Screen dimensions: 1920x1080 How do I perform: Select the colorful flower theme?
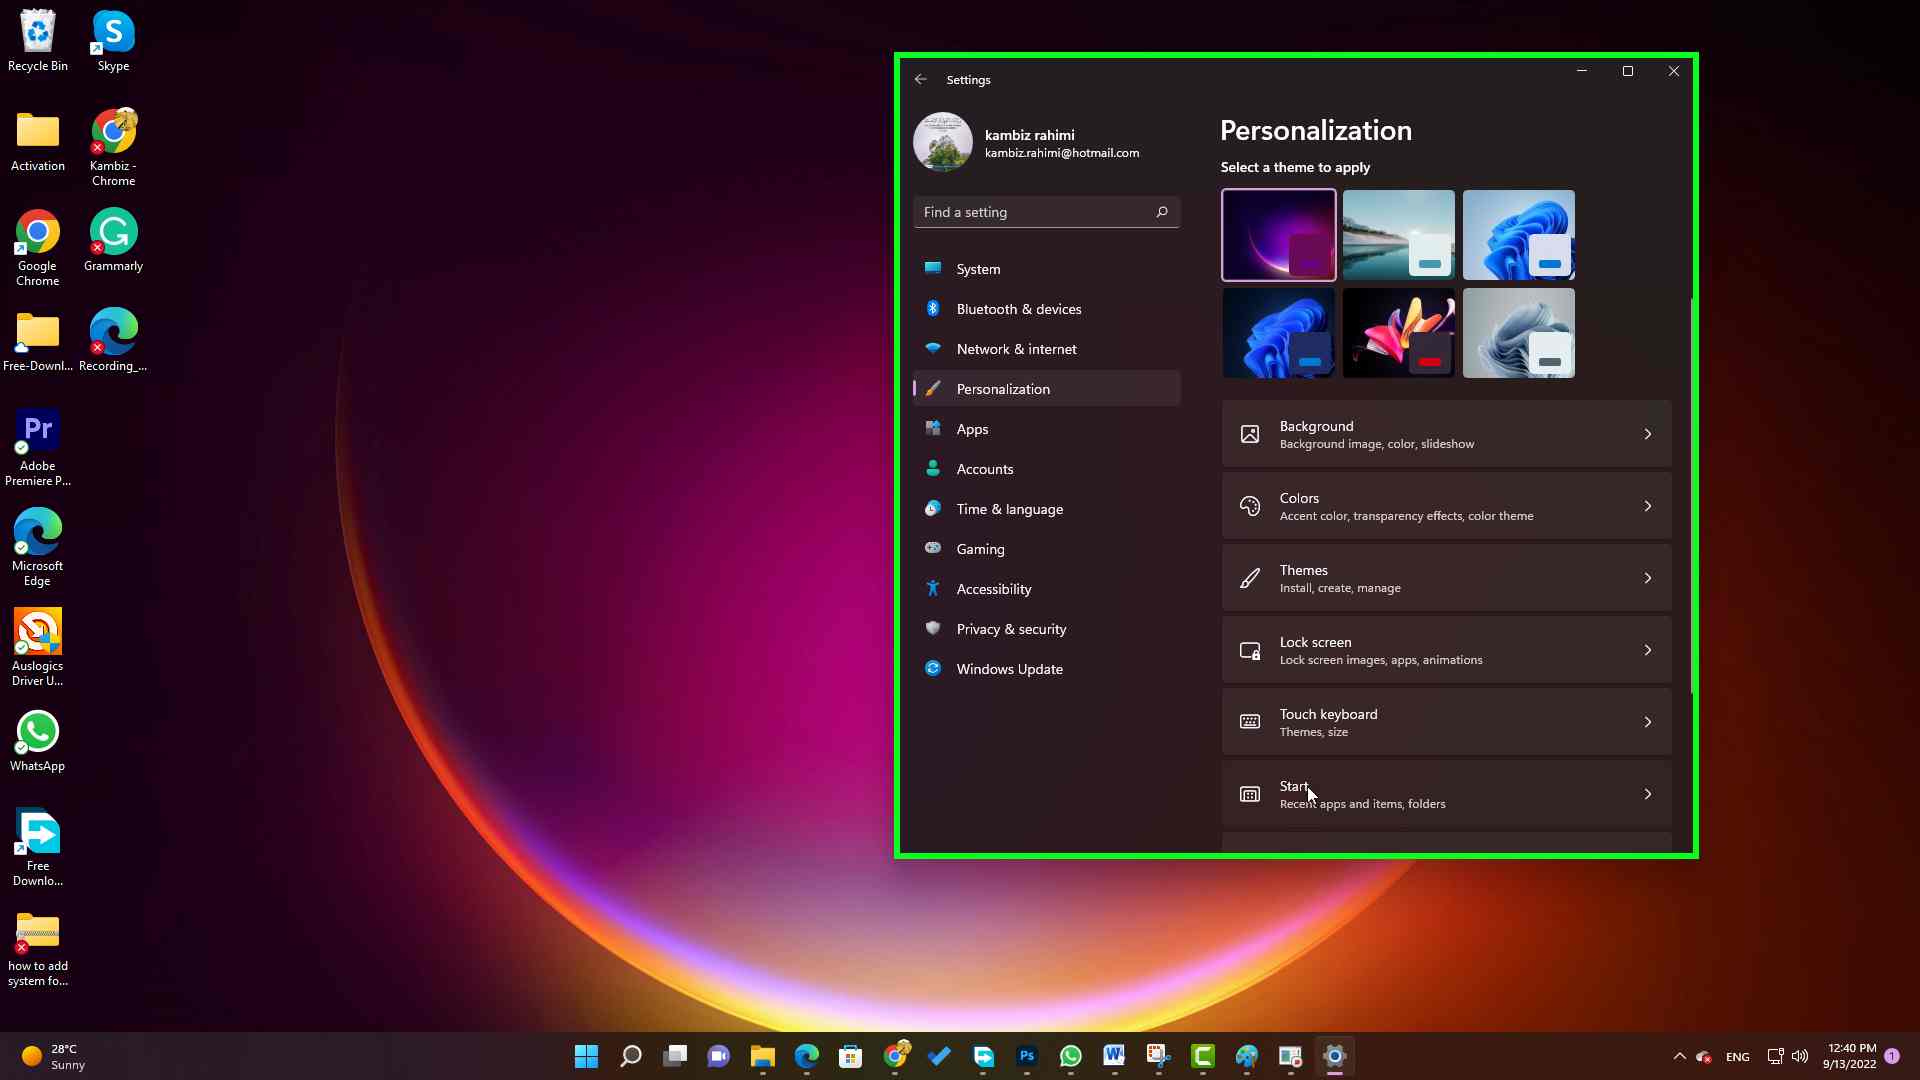[1398, 332]
